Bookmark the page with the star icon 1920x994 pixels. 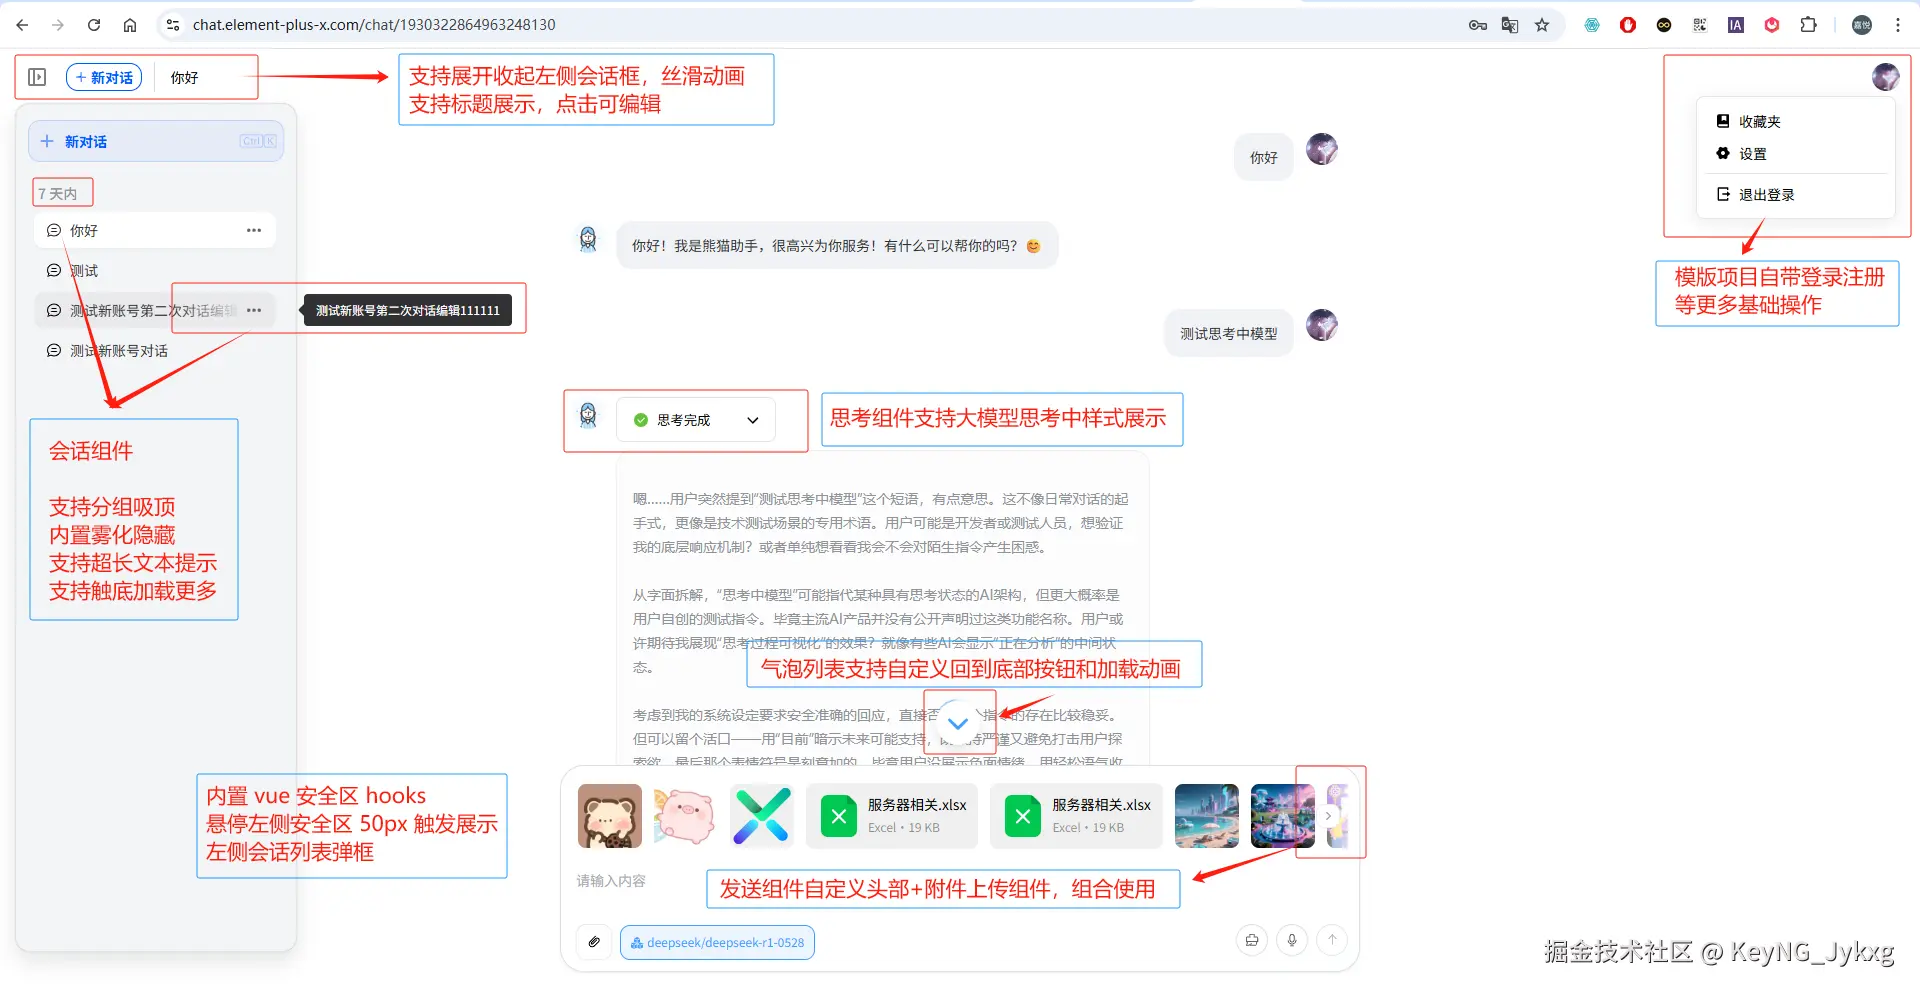tap(1542, 24)
